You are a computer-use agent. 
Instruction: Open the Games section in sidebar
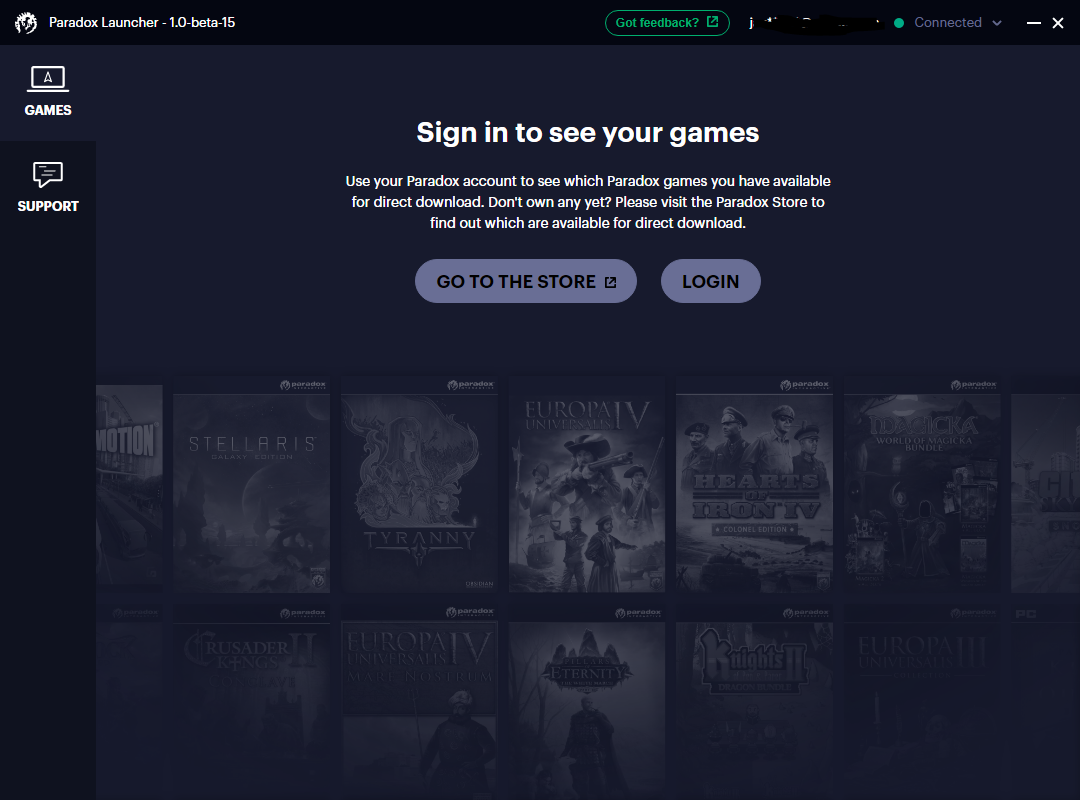click(48, 92)
